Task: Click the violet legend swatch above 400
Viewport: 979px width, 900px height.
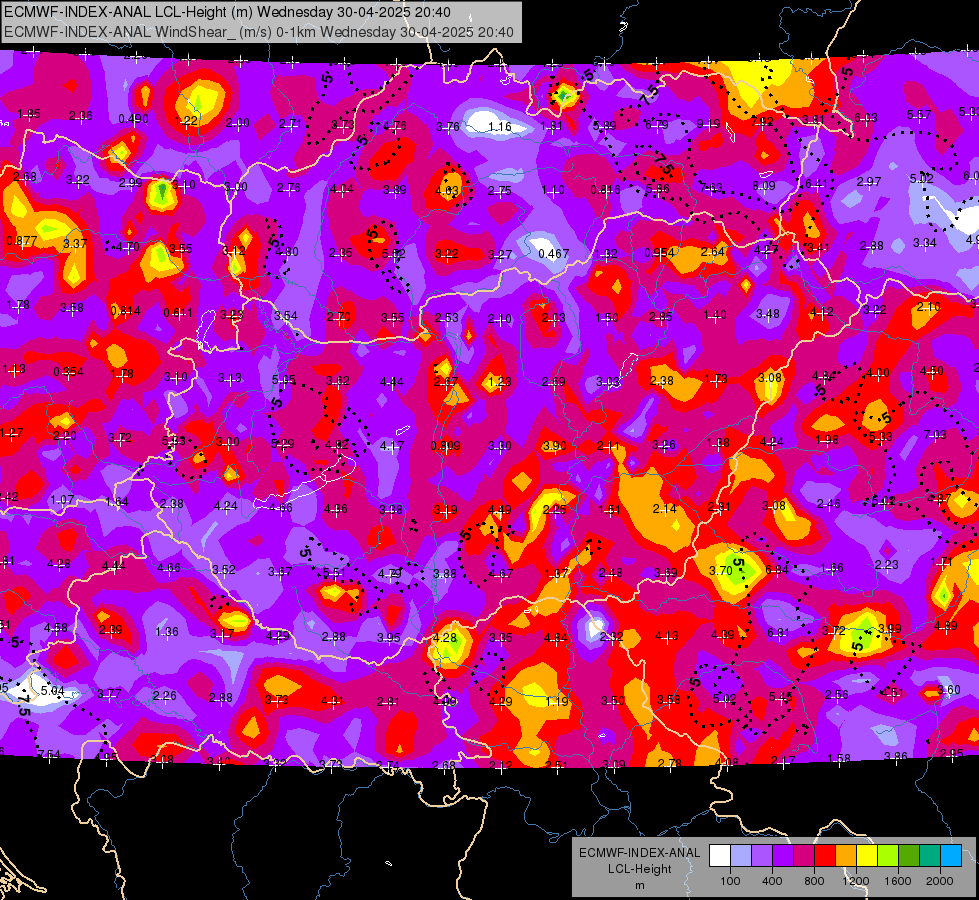Action: click(783, 855)
